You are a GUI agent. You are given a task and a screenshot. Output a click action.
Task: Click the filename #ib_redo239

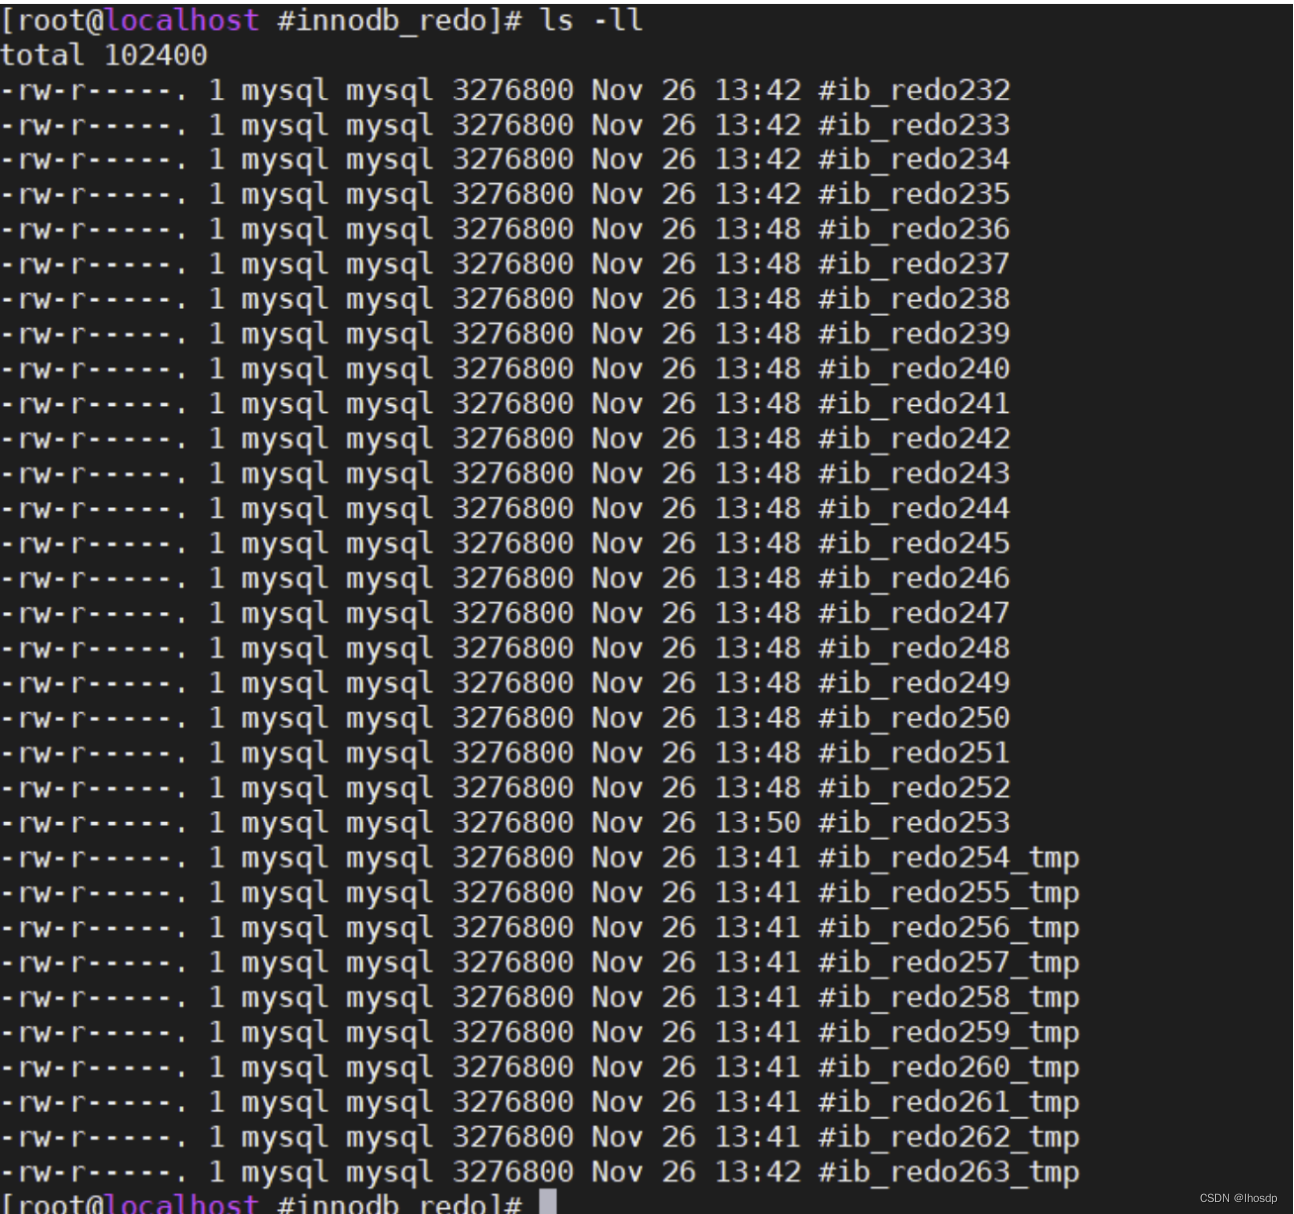coord(914,335)
